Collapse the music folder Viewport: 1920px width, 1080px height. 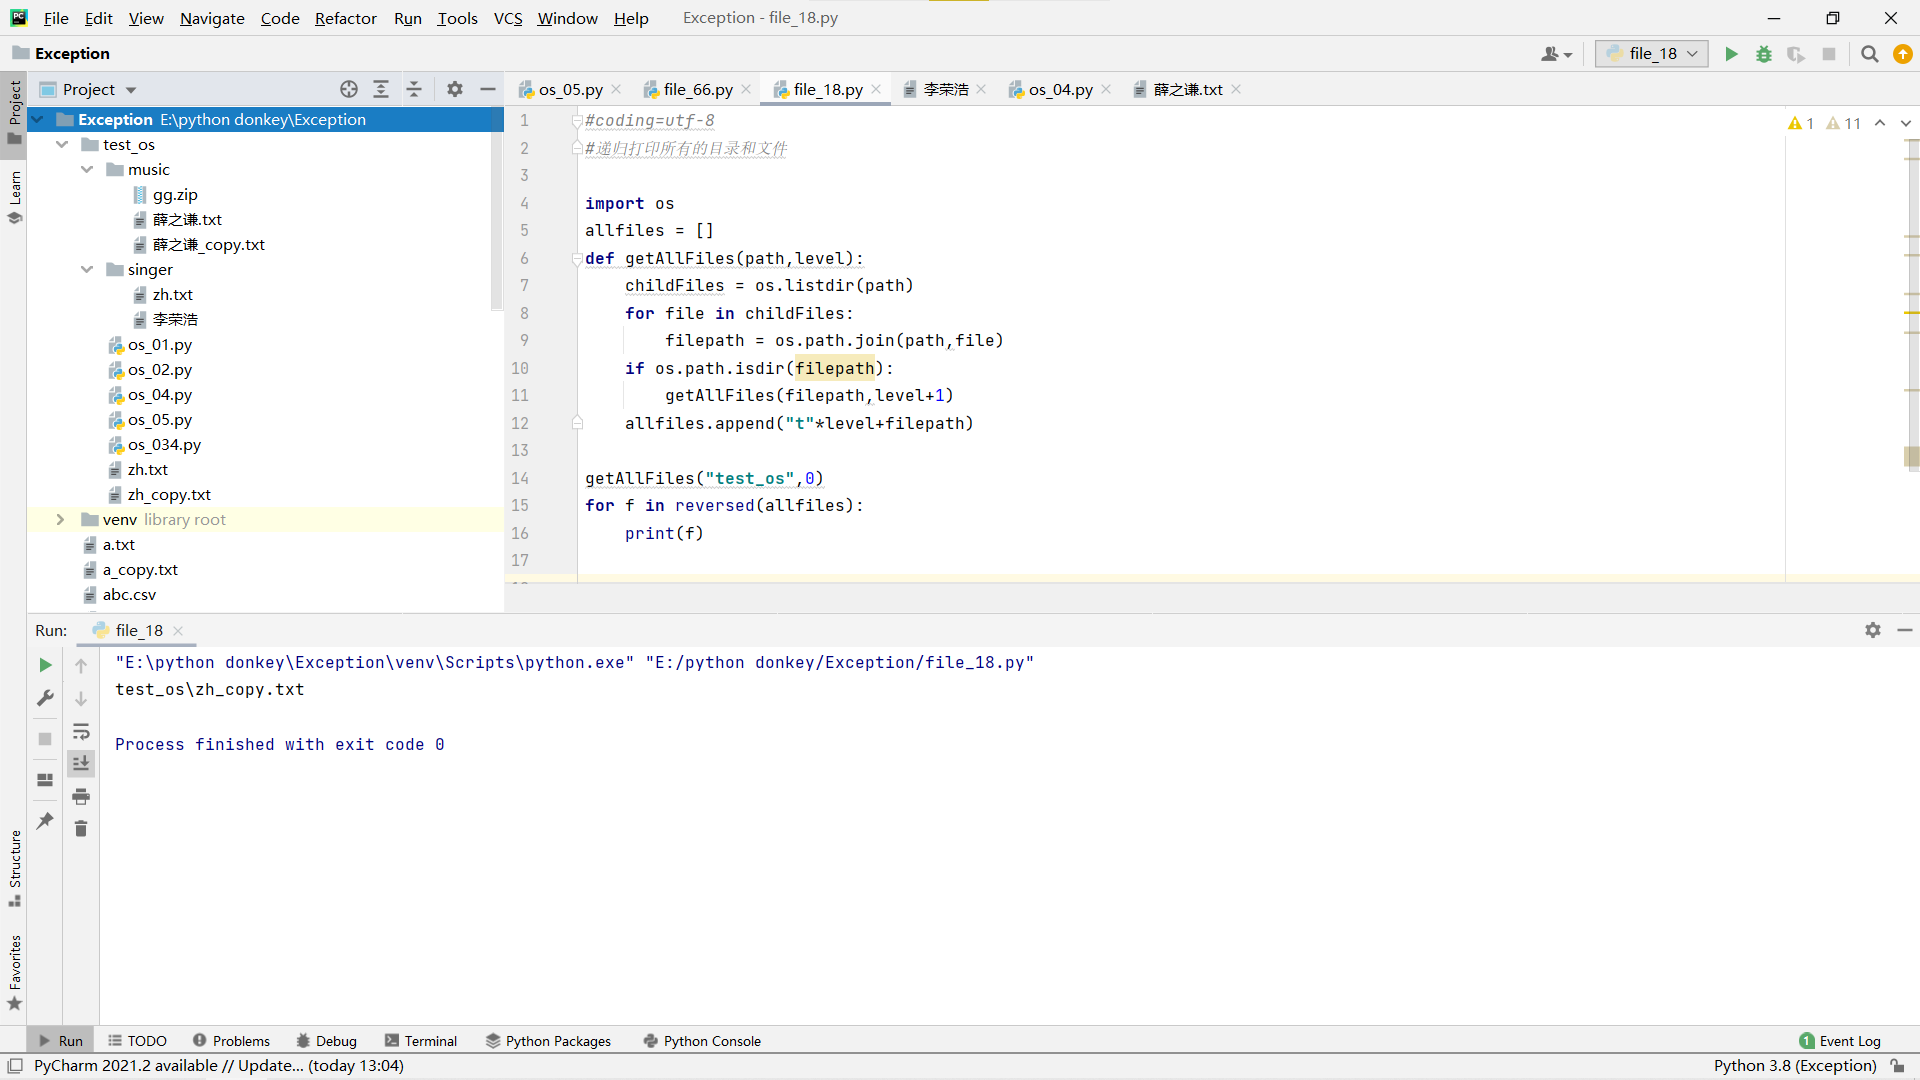[x=87, y=169]
